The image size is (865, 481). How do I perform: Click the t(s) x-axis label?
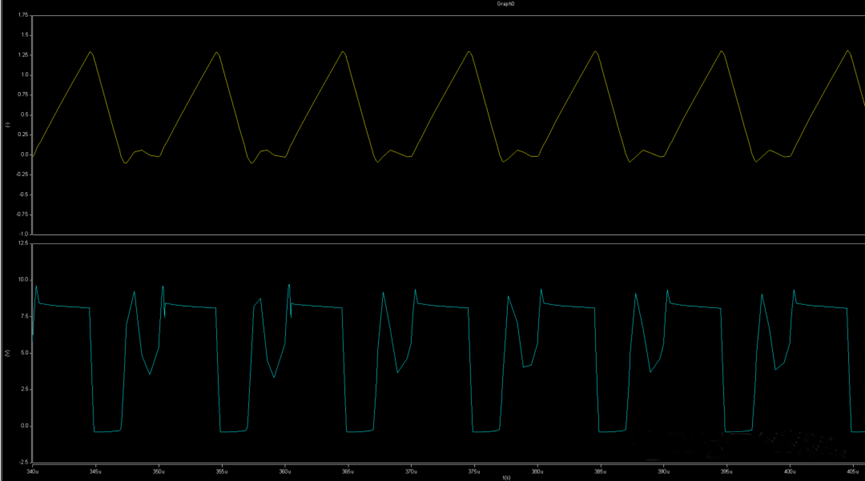pos(505,477)
